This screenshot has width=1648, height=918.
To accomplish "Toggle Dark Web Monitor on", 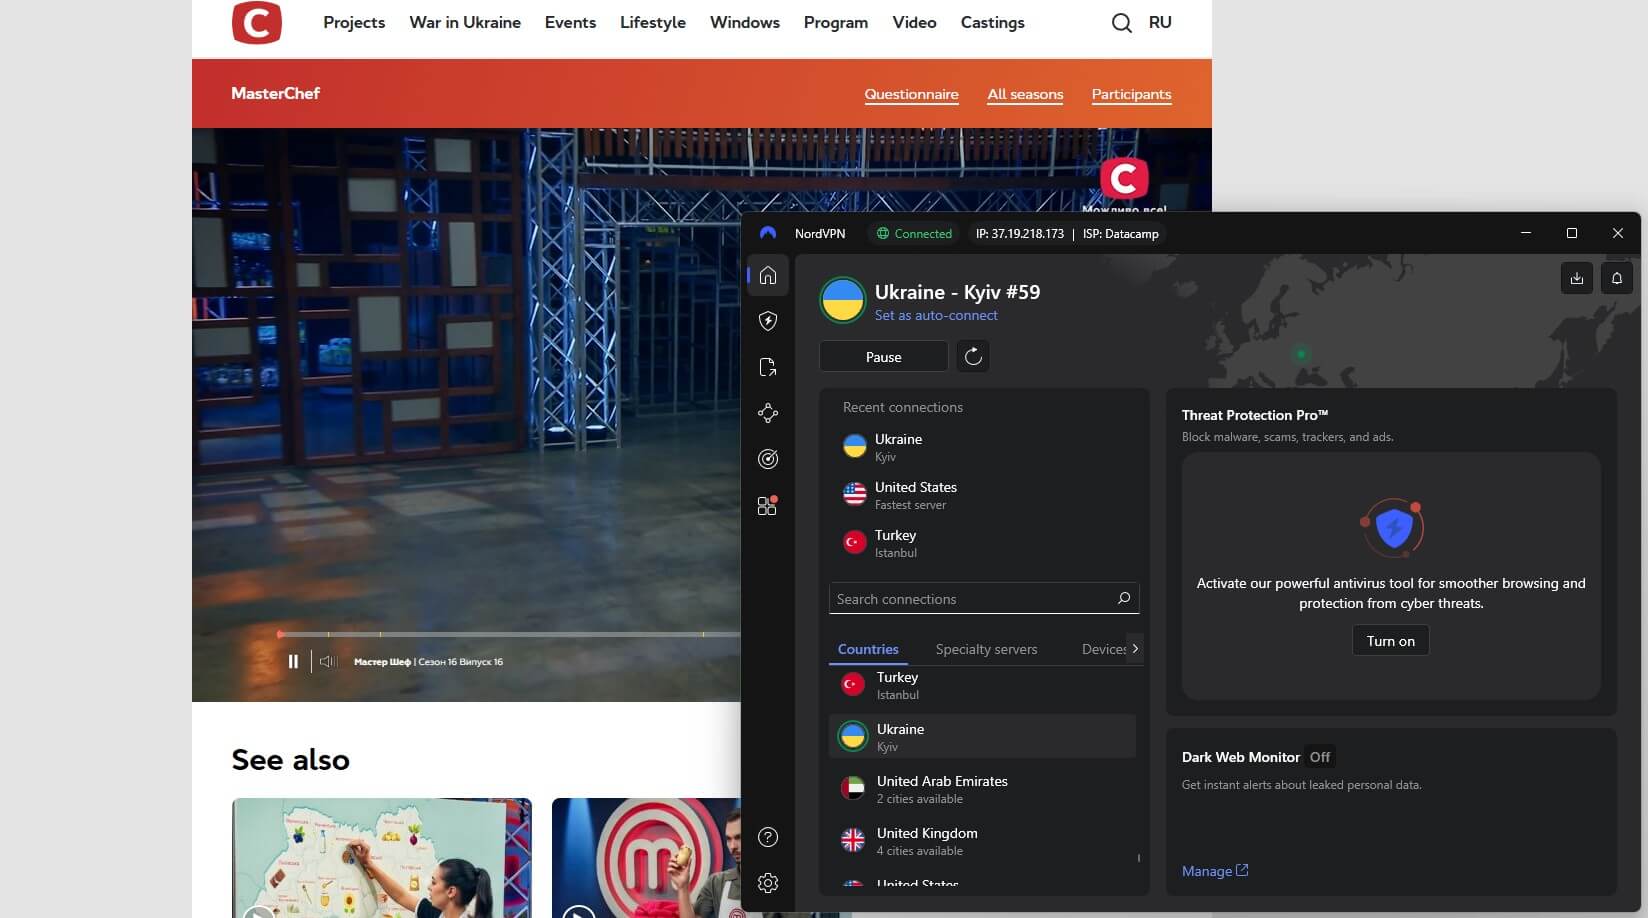I will [1319, 757].
